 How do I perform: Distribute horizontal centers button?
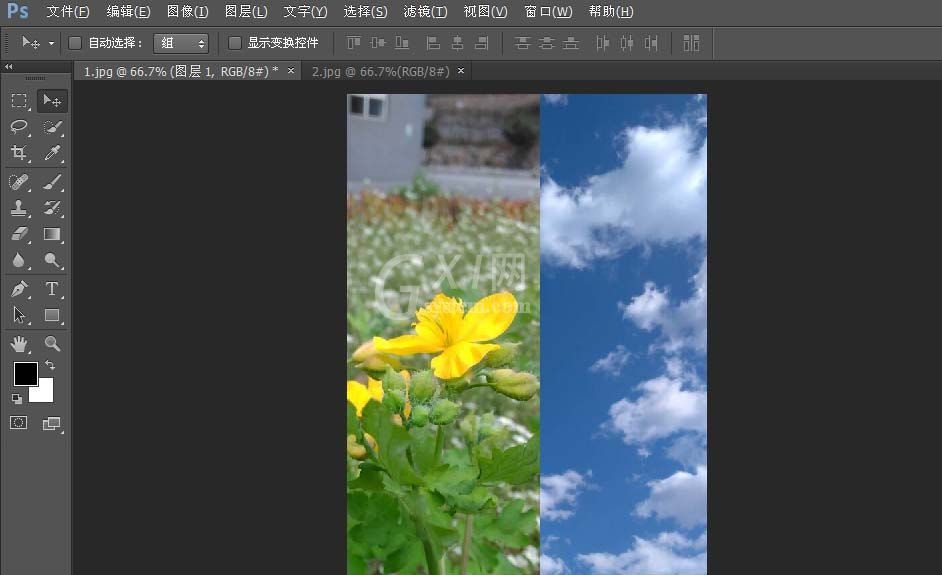tap(627, 43)
